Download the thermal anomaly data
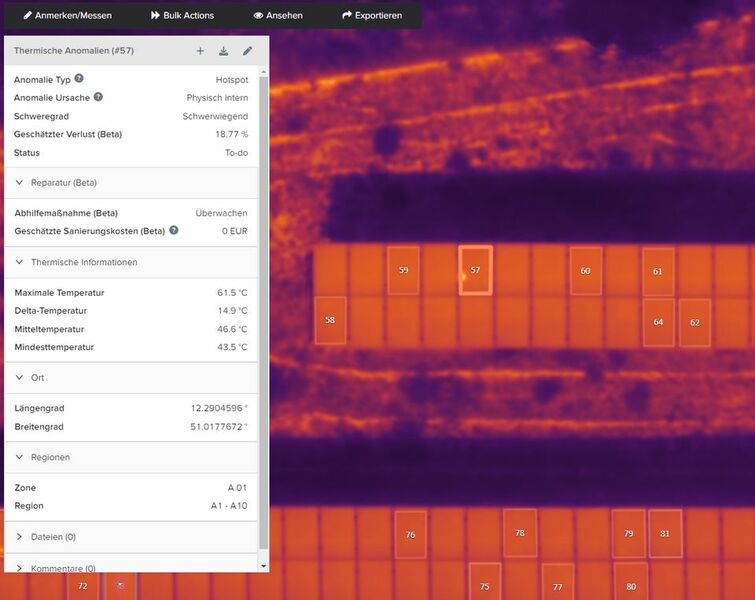 [224, 51]
